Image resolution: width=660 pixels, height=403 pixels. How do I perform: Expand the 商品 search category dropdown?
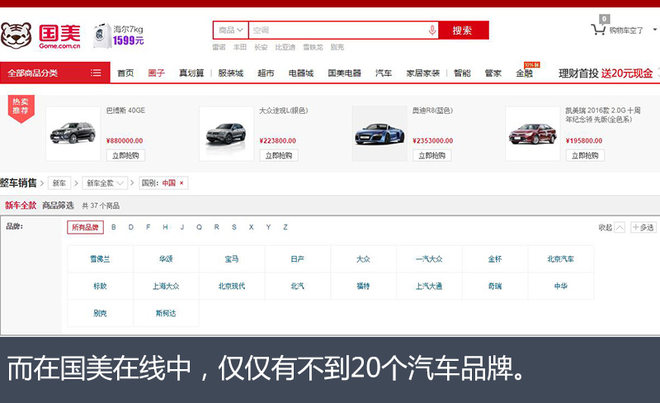[x=231, y=30]
